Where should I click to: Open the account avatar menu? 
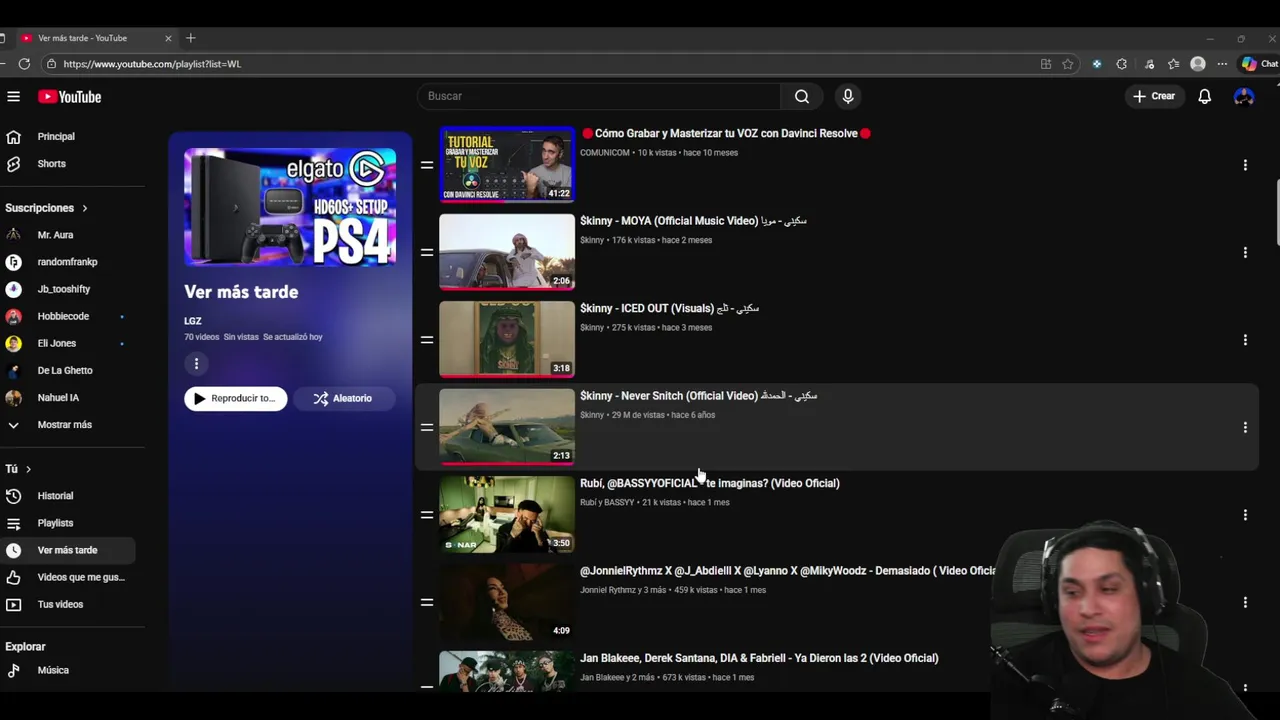click(x=1244, y=96)
